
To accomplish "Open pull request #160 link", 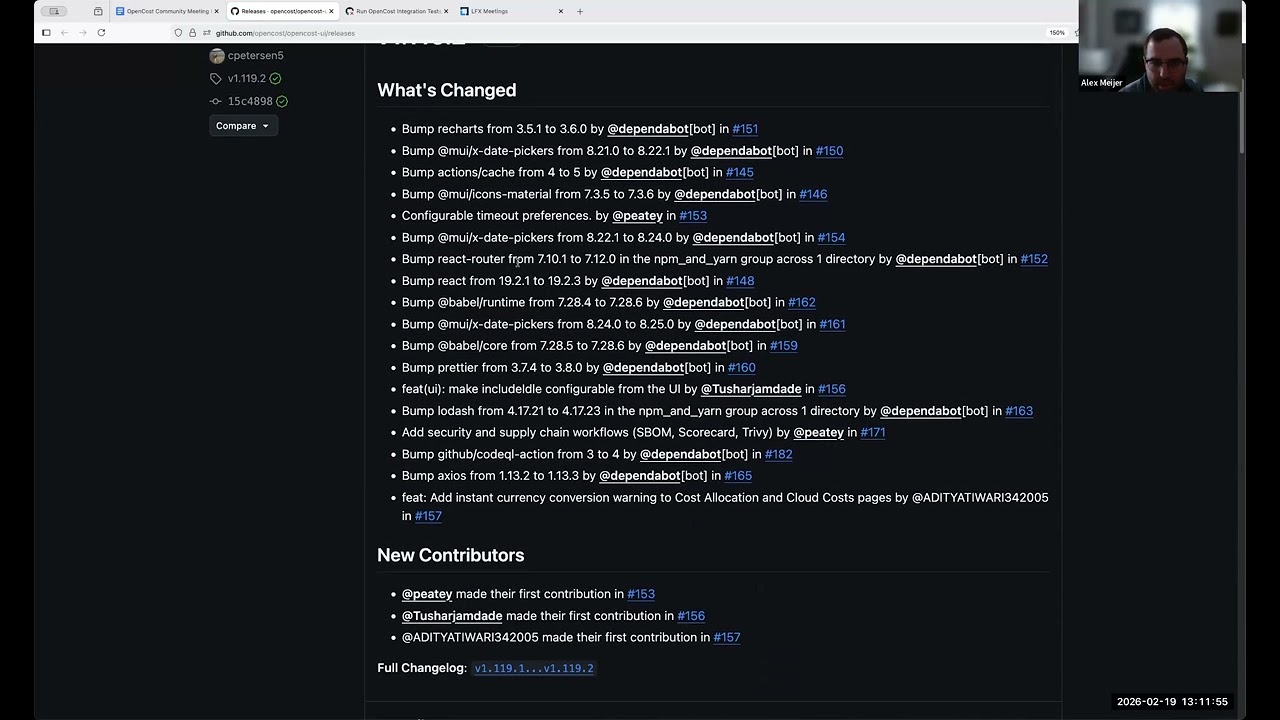I will pyautogui.click(x=742, y=368).
